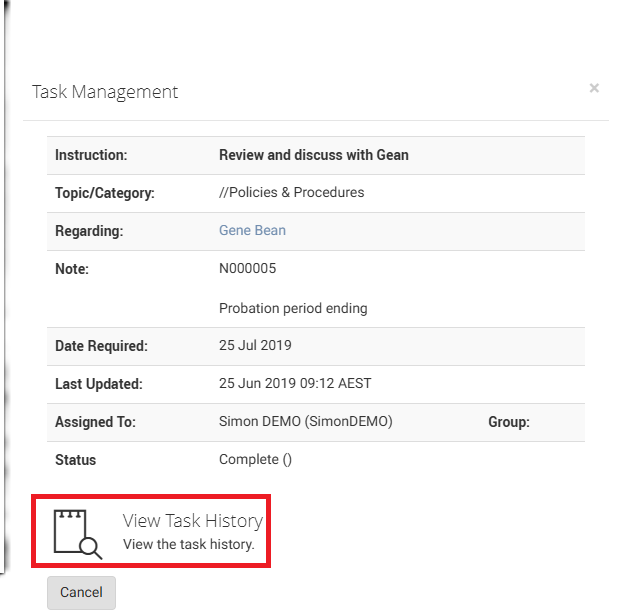Close the Task Management dialog with X

click(x=594, y=89)
